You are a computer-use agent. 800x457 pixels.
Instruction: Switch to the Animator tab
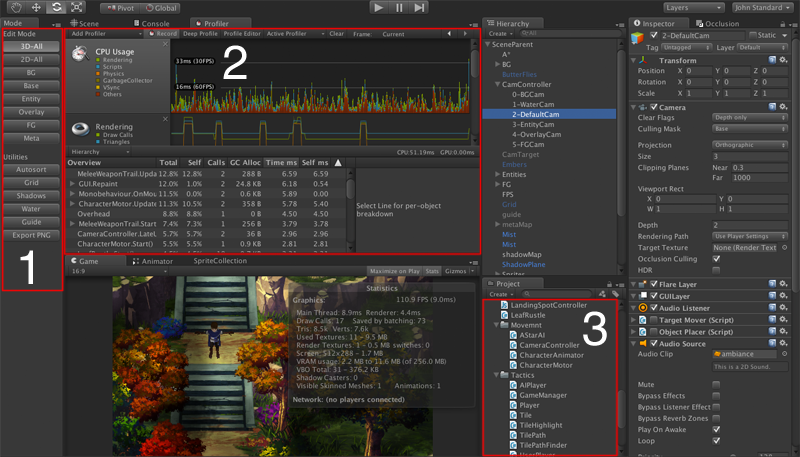(x=153, y=261)
